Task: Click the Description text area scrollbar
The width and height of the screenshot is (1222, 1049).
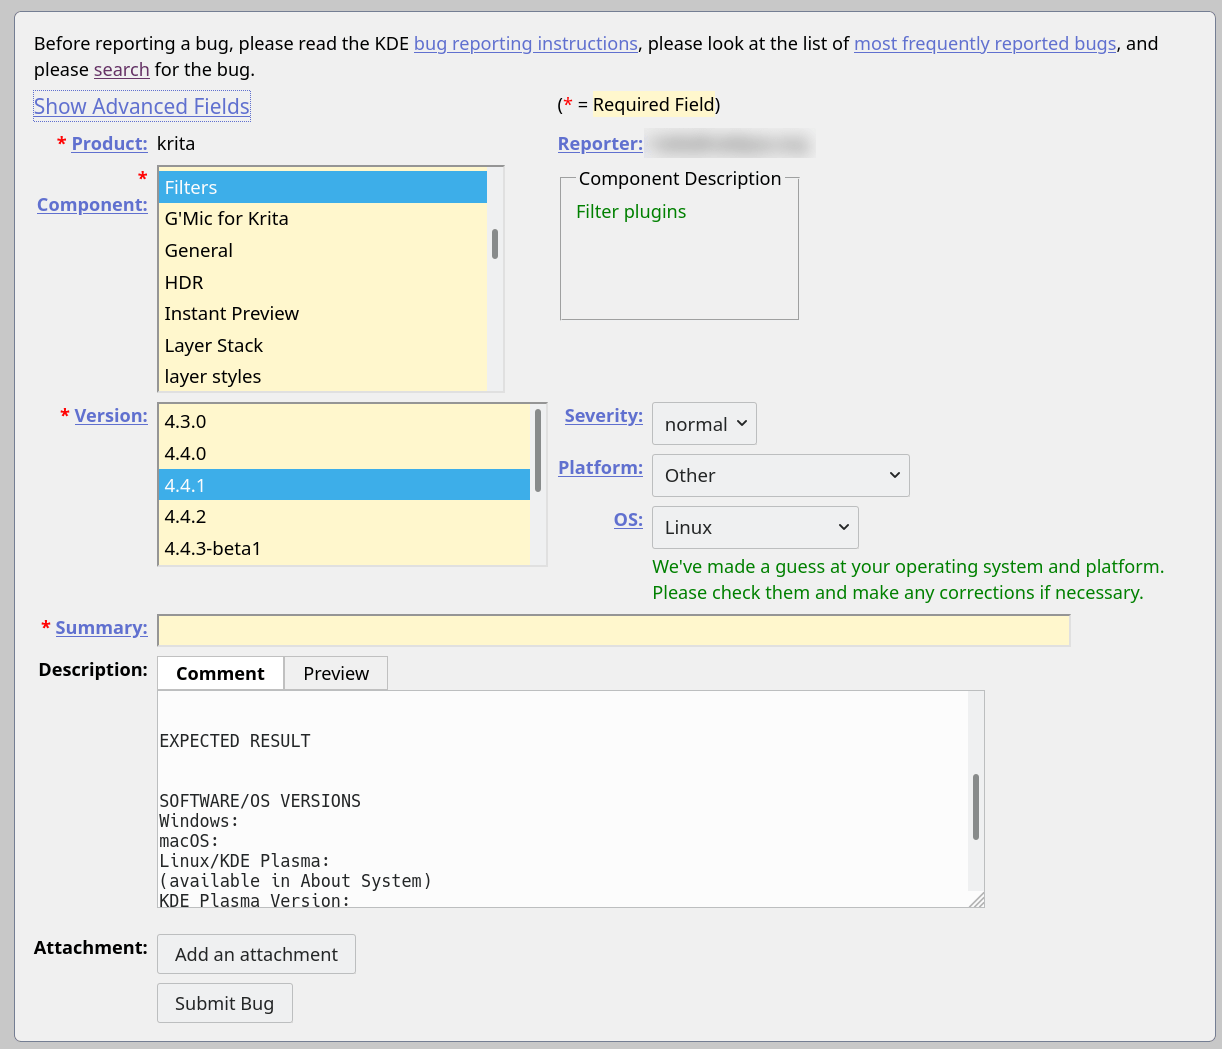Action: [x=975, y=806]
